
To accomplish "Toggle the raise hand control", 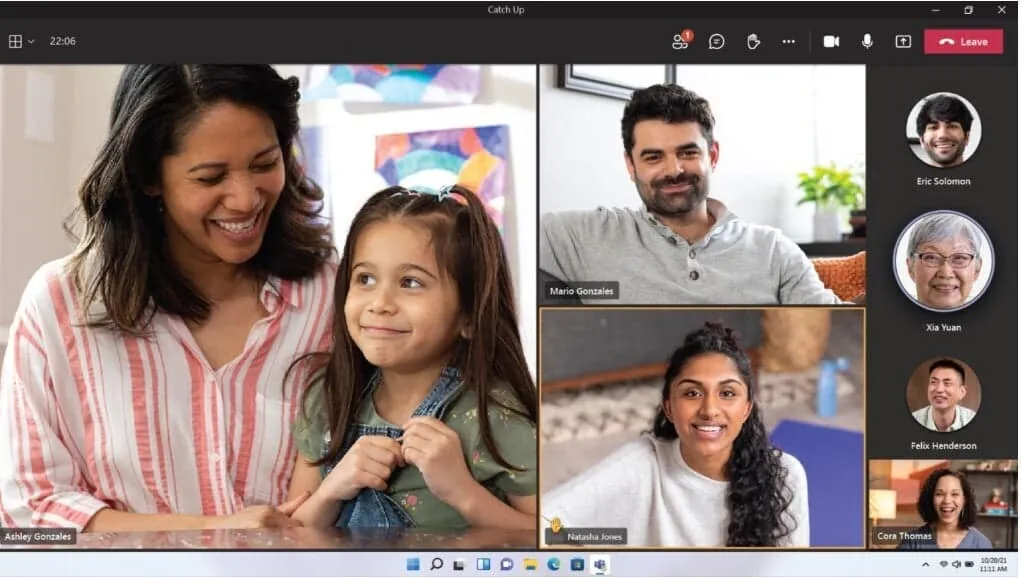I will [753, 41].
